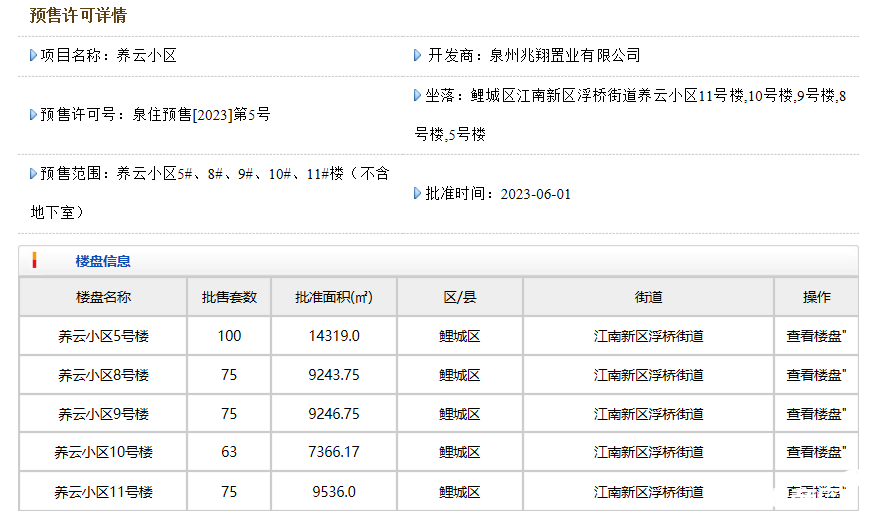Viewport: 871px width, 524px height.
Task: Select the 养云小区5号楼 name cell
Action: 103,336
